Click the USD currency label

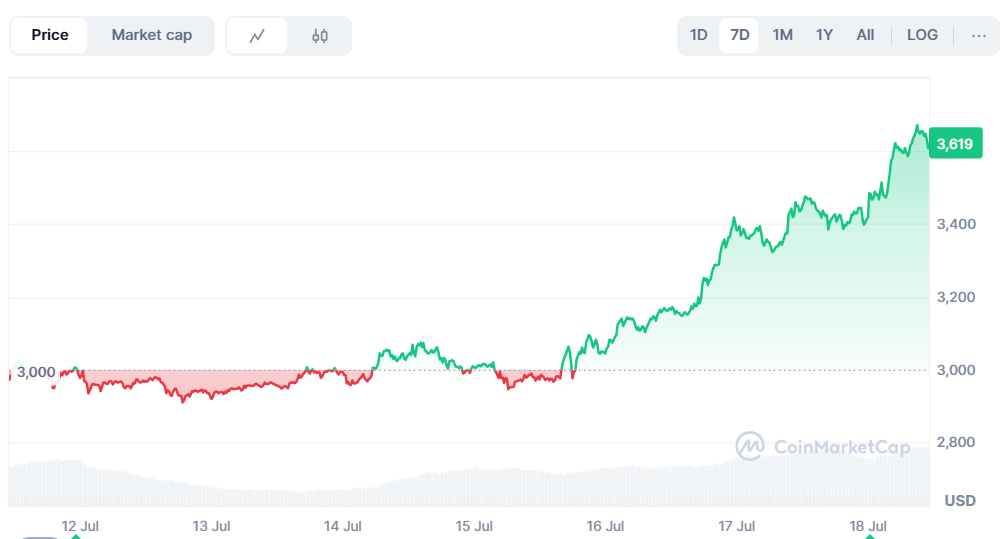[960, 500]
